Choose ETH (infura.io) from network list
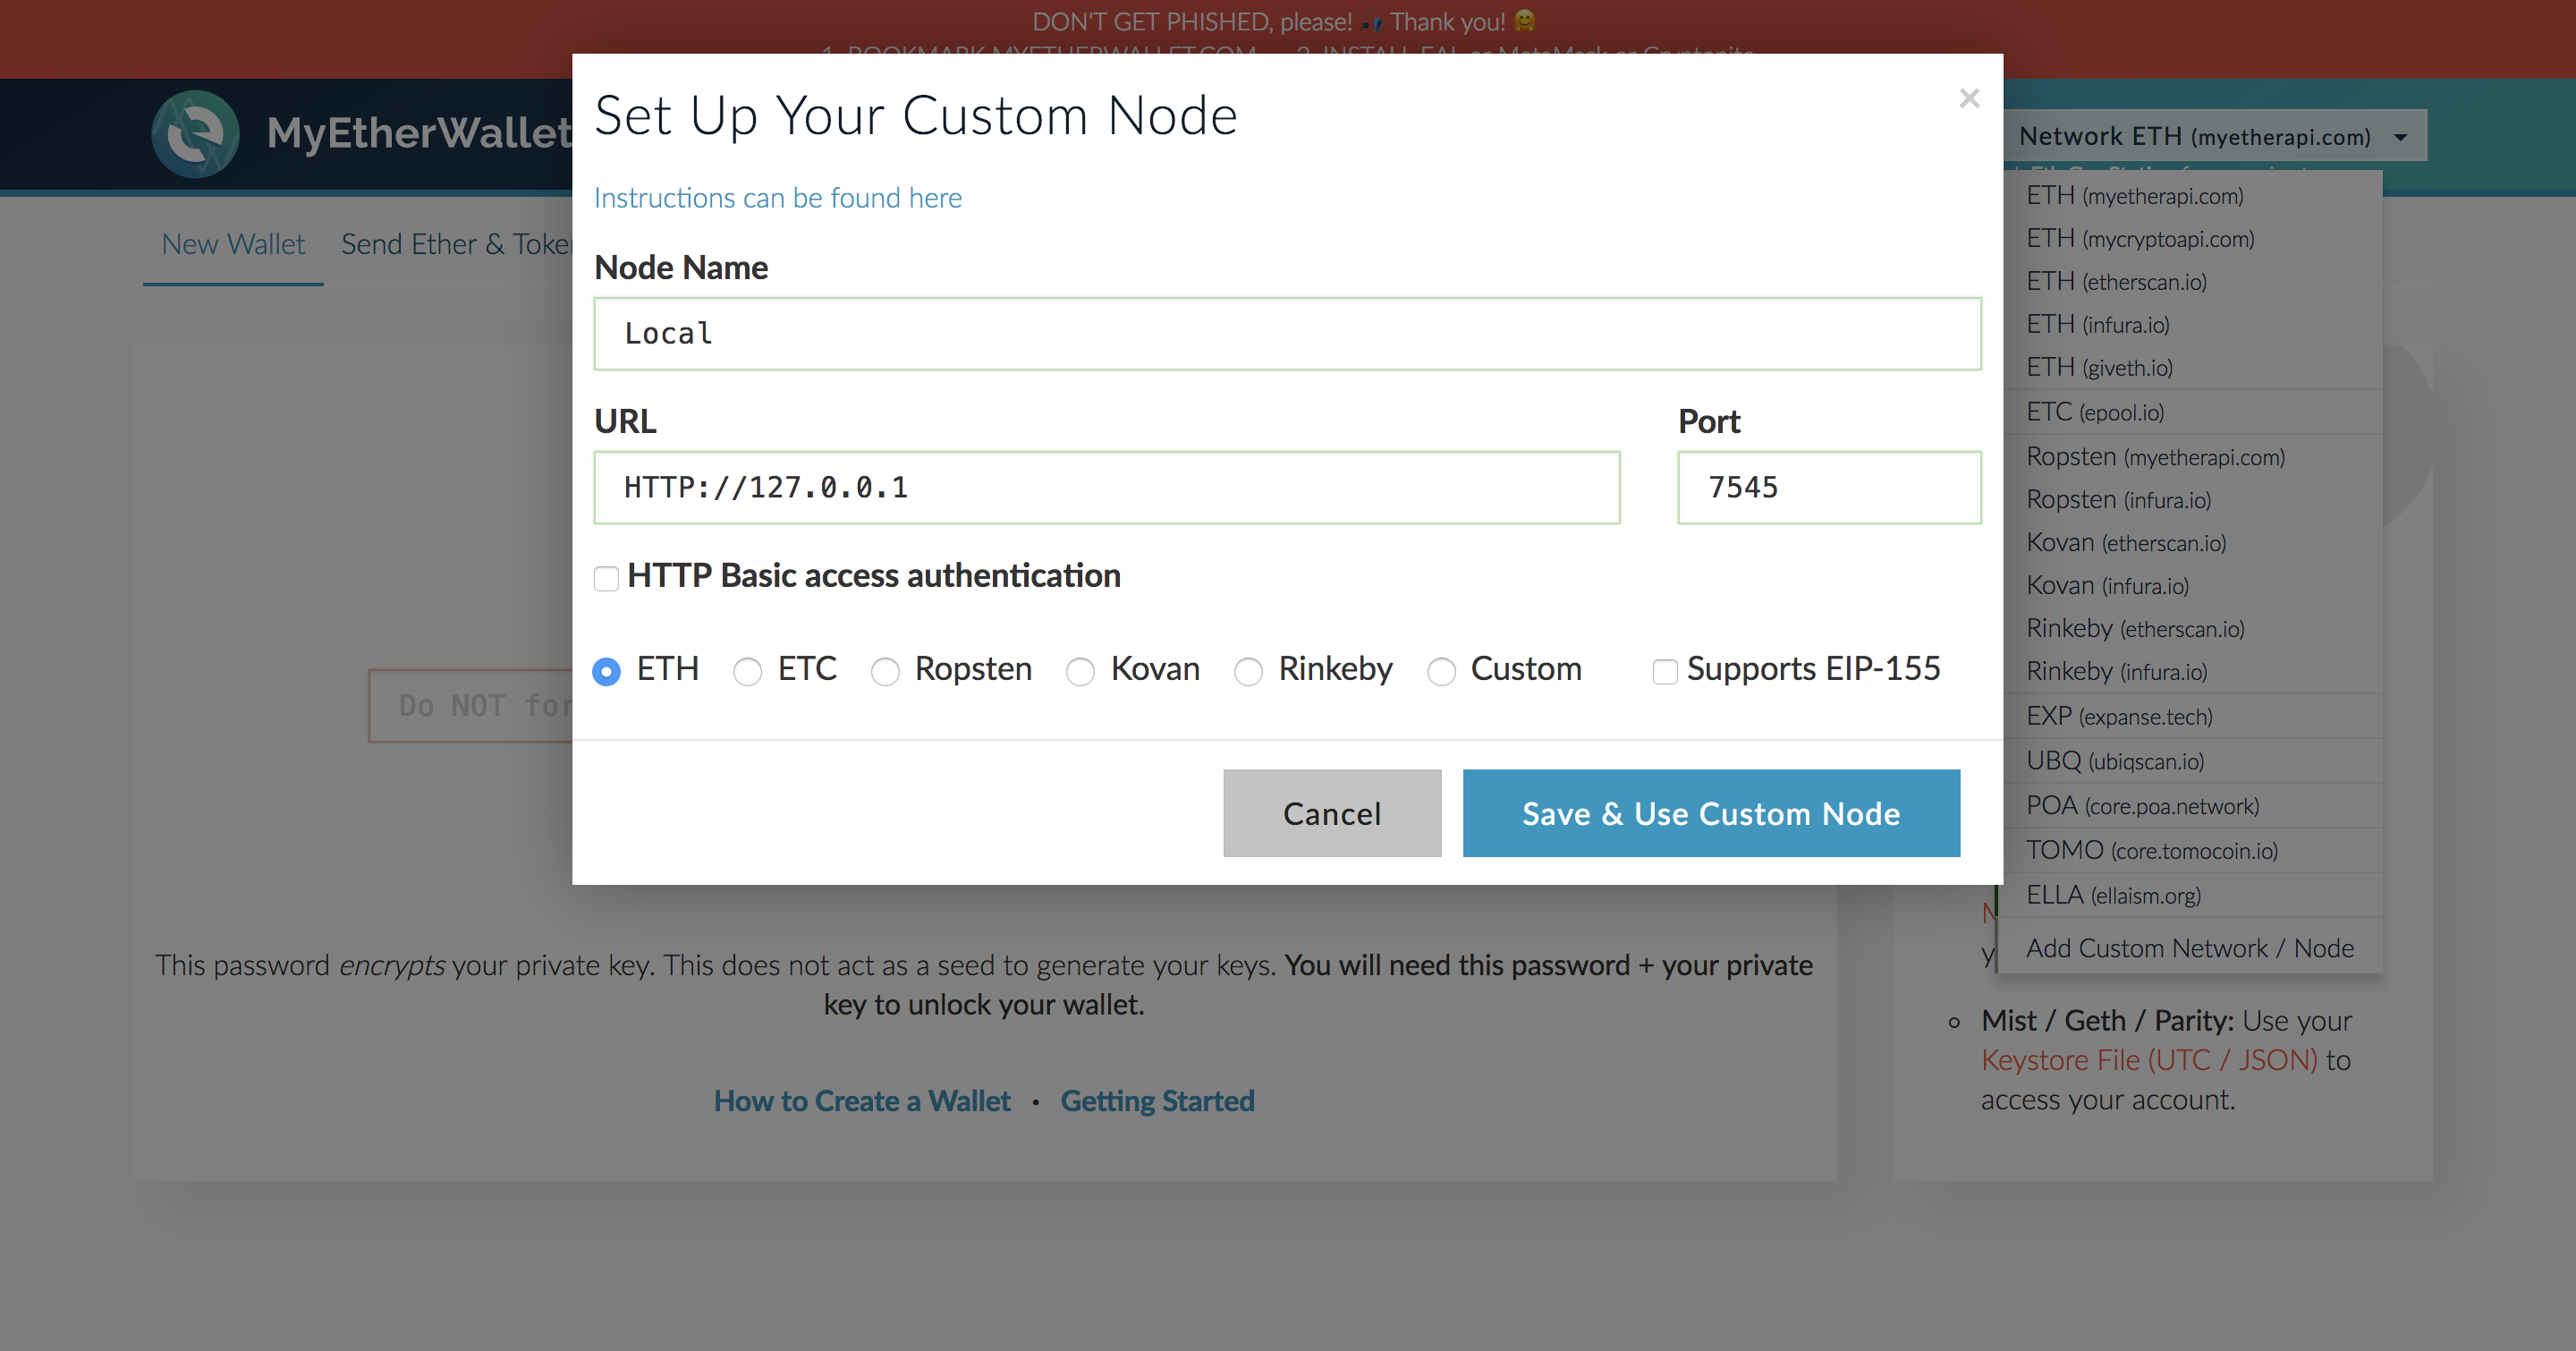2576x1351 pixels. pyautogui.click(x=2097, y=325)
